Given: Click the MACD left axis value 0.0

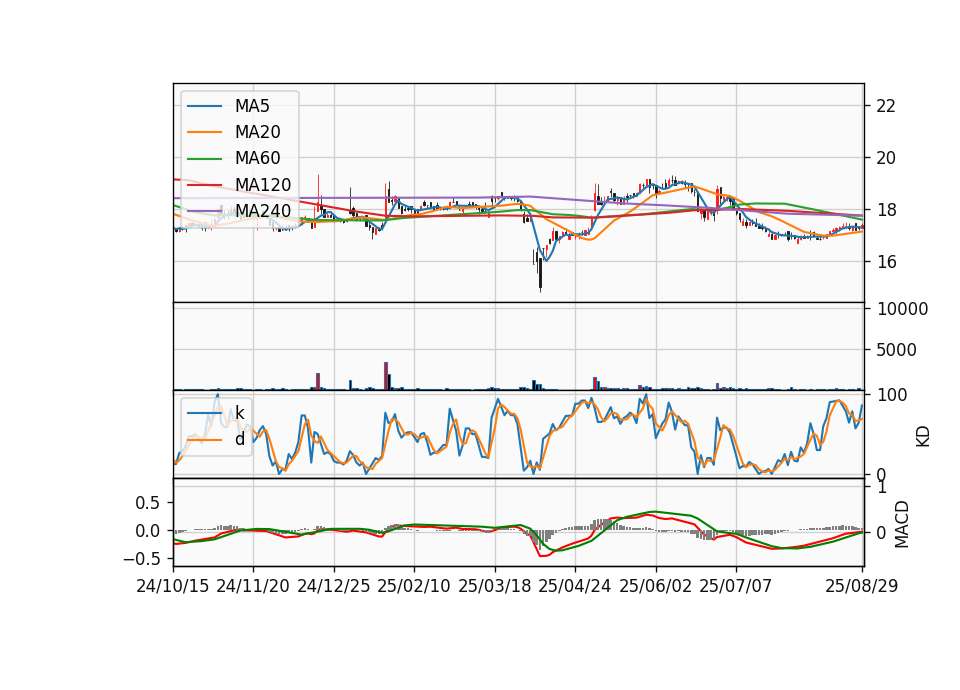Looking at the screenshot, I should click(x=147, y=531).
